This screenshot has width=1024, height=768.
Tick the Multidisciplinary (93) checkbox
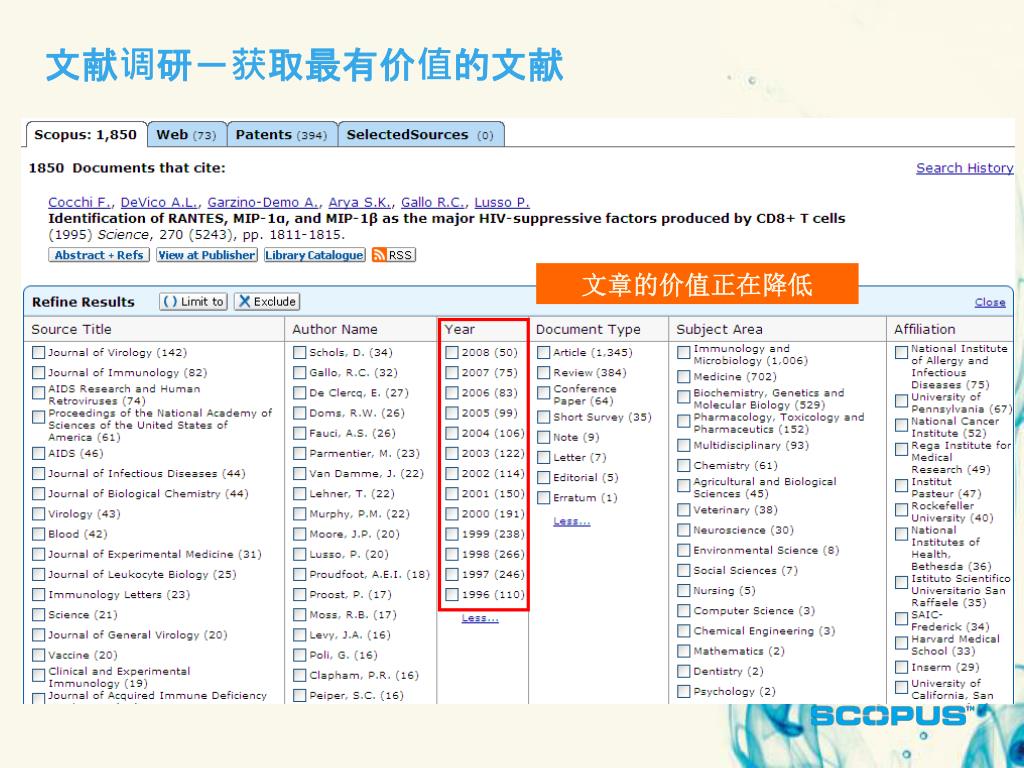click(x=684, y=445)
